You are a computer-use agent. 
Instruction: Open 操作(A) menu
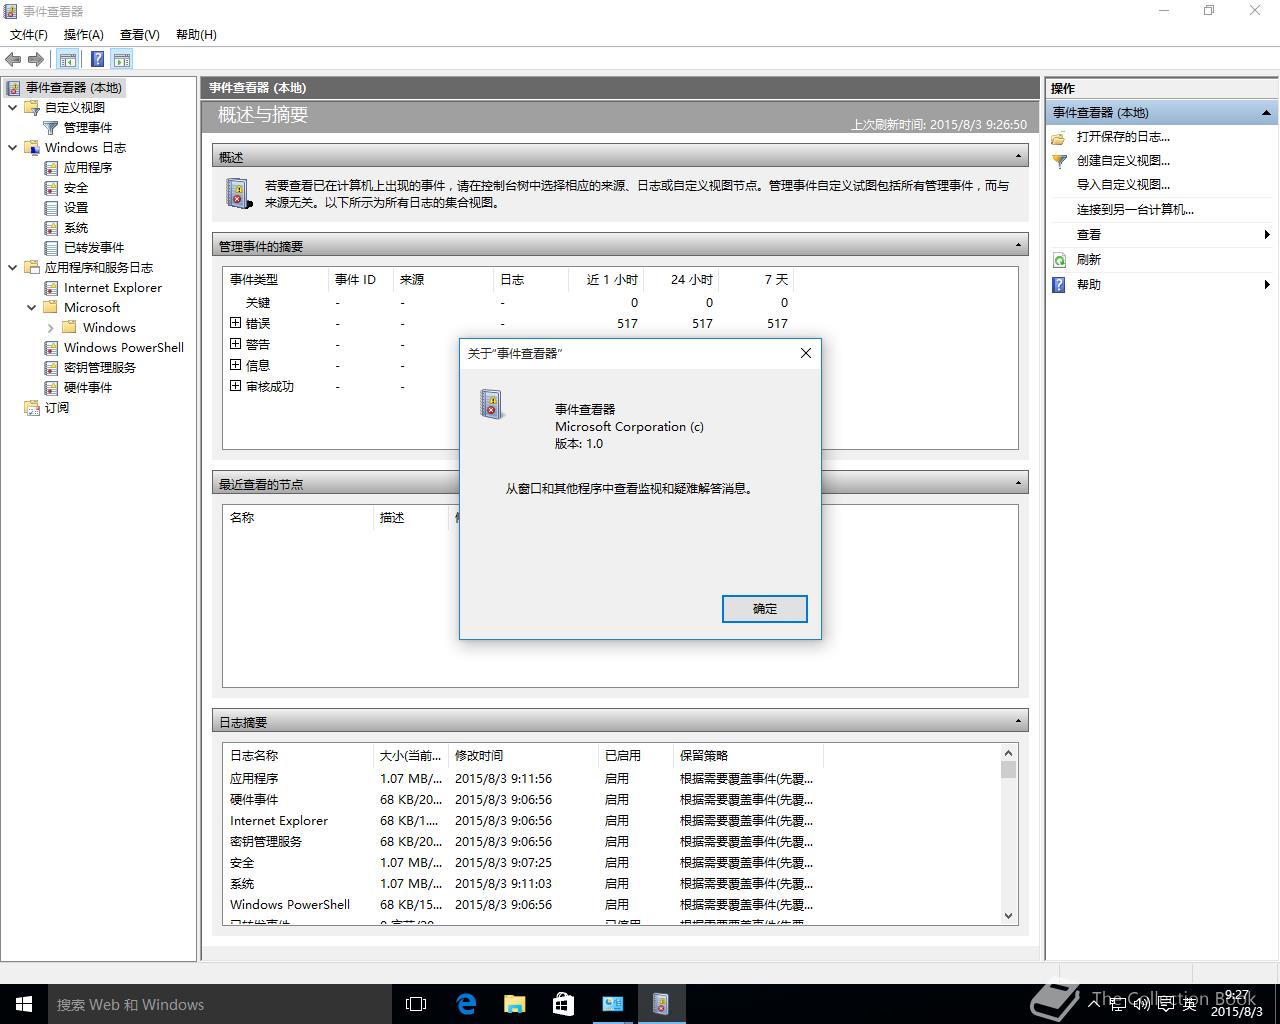[x=84, y=34]
